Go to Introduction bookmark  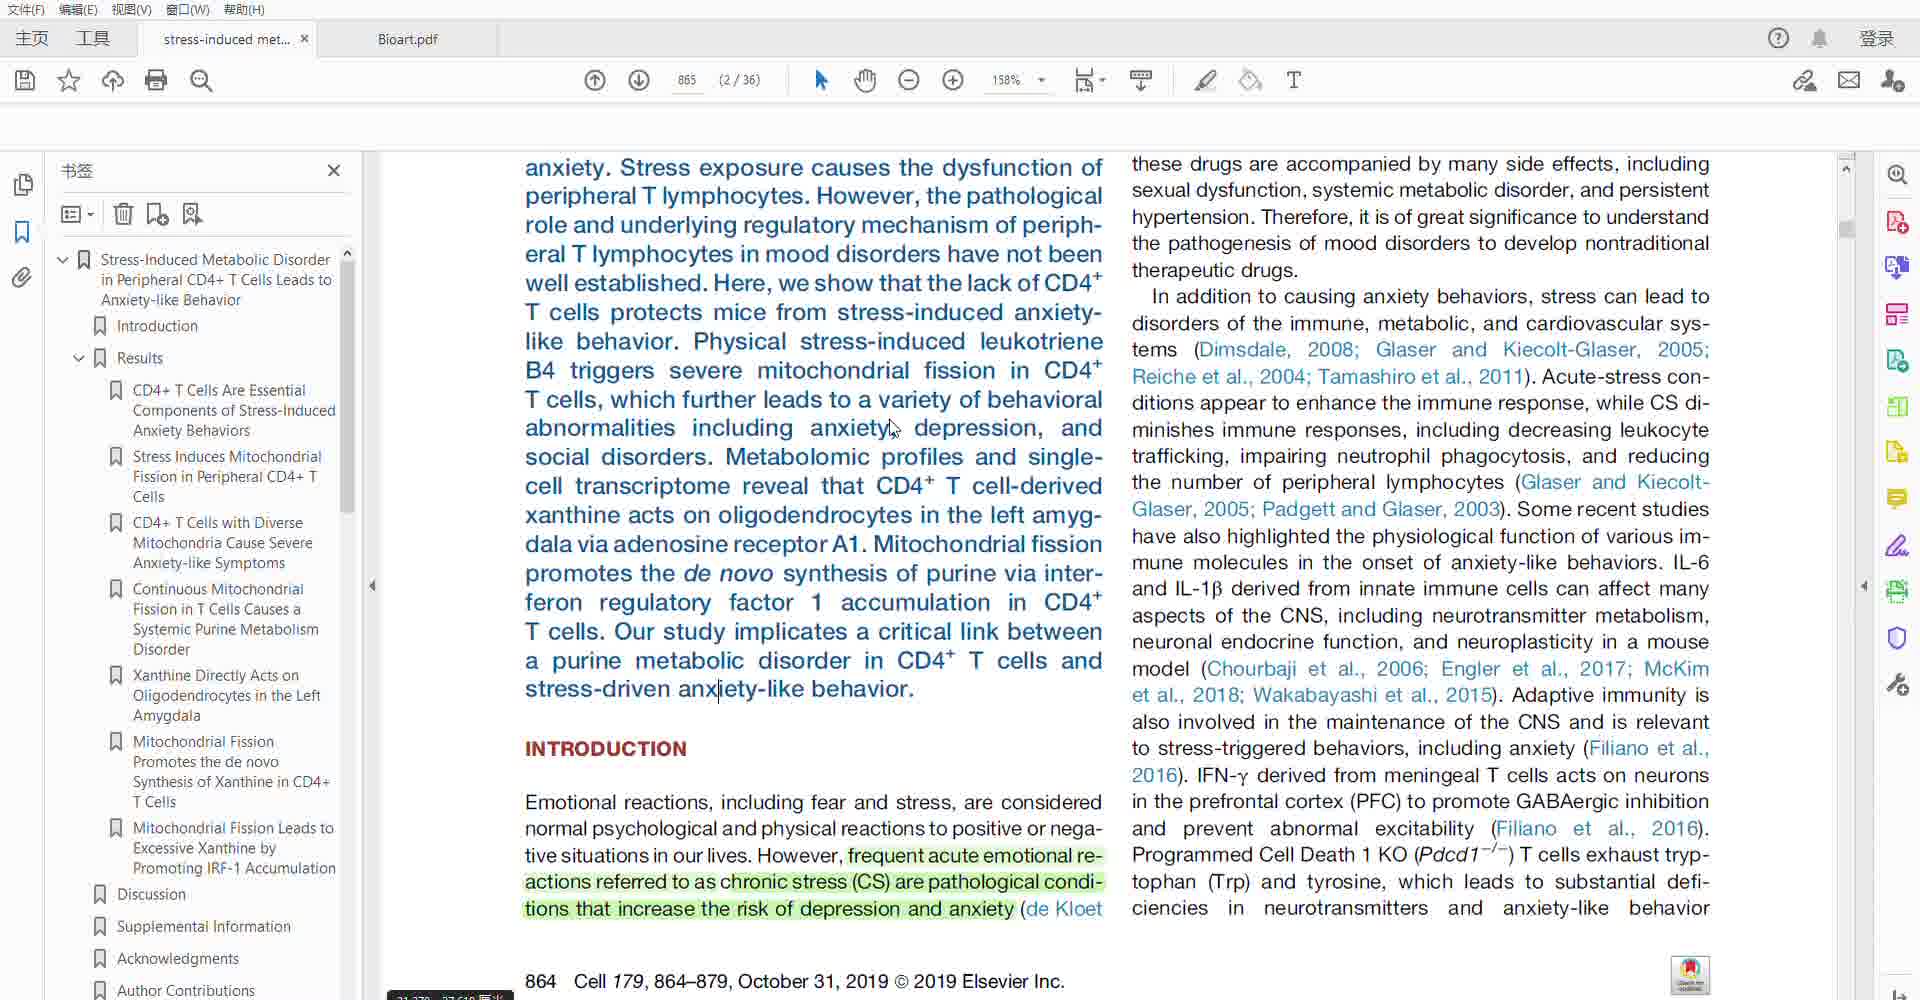point(157,326)
